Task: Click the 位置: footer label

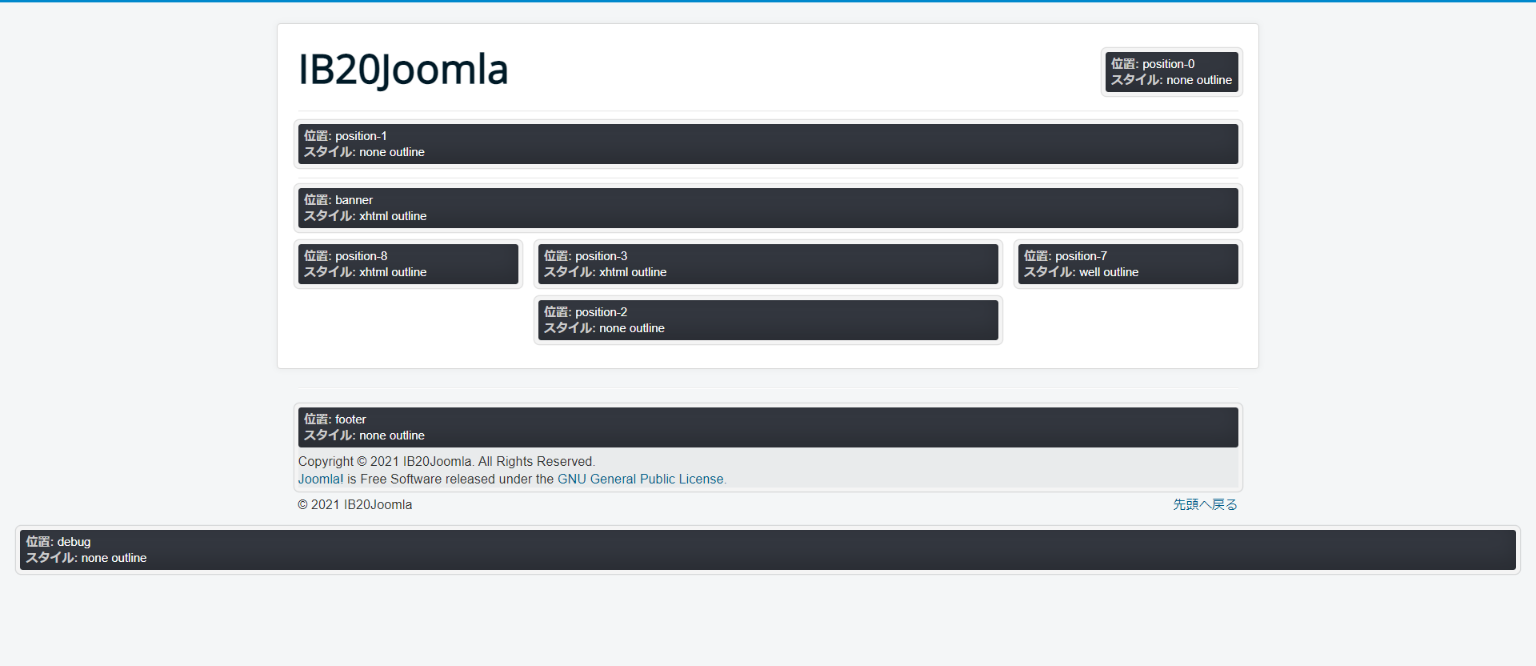Action: pos(335,420)
